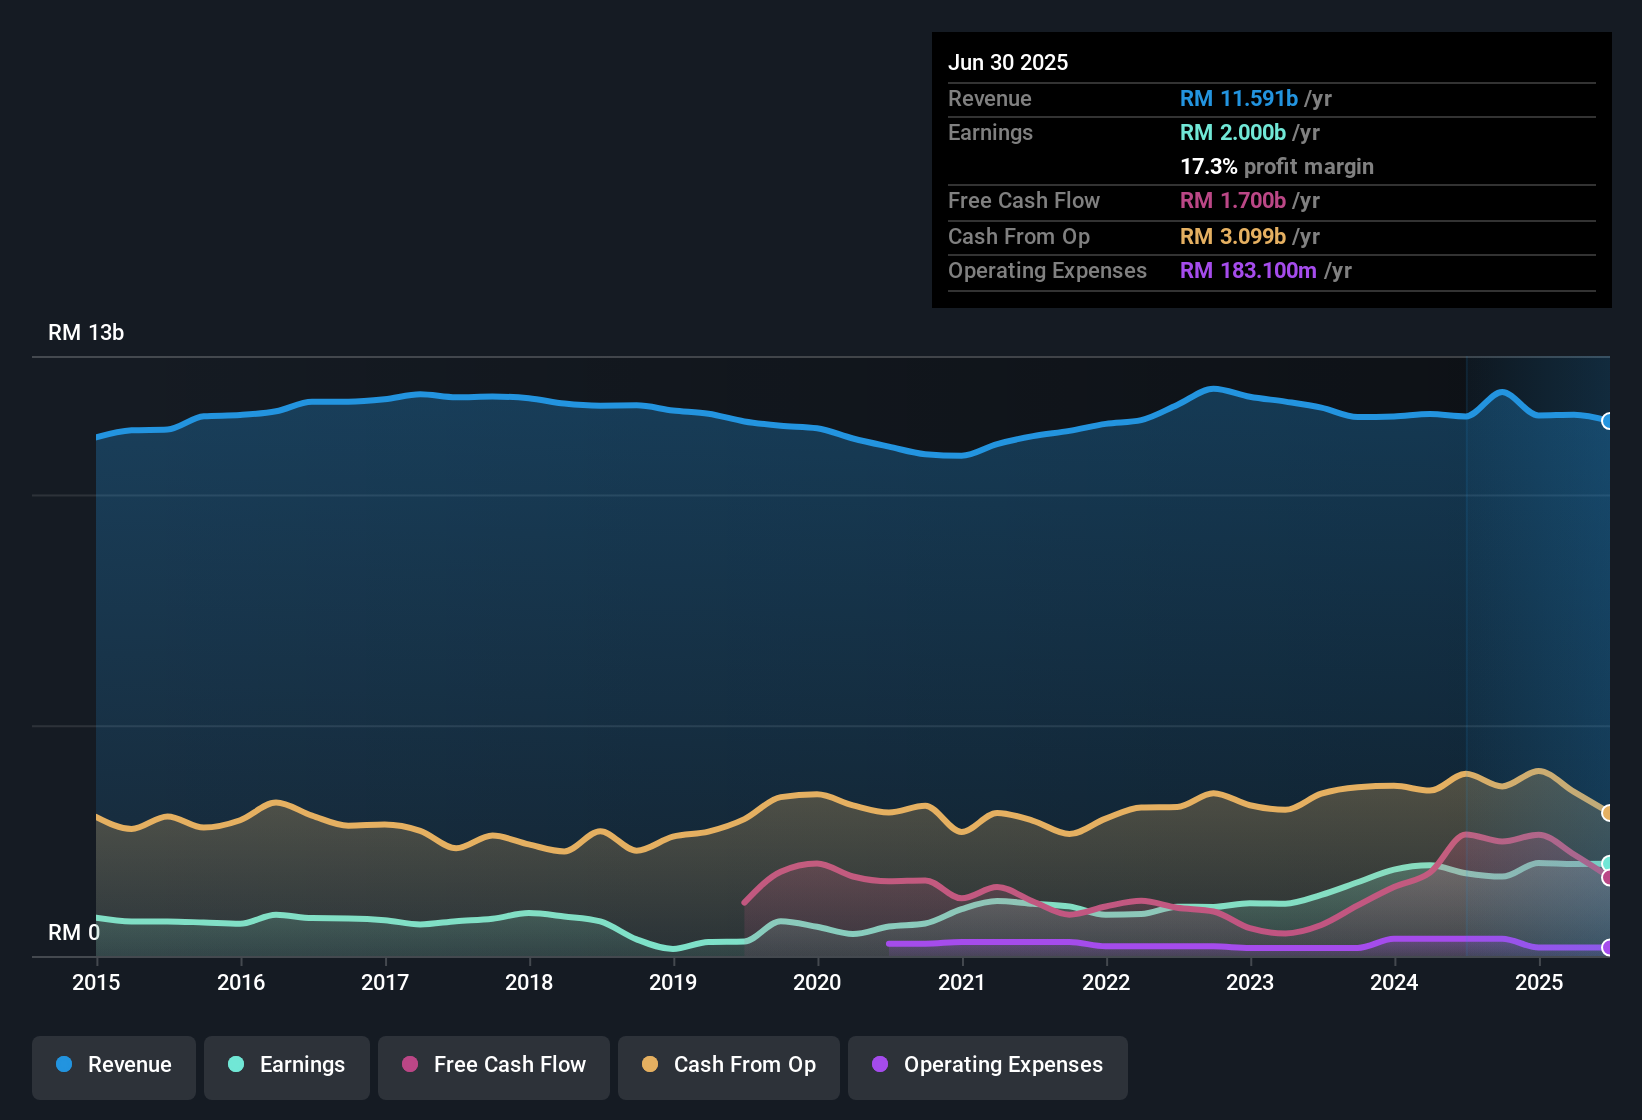Toggle Operating Expenses legend item
Image resolution: width=1642 pixels, height=1120 pixels.
tap(987, 1065)
